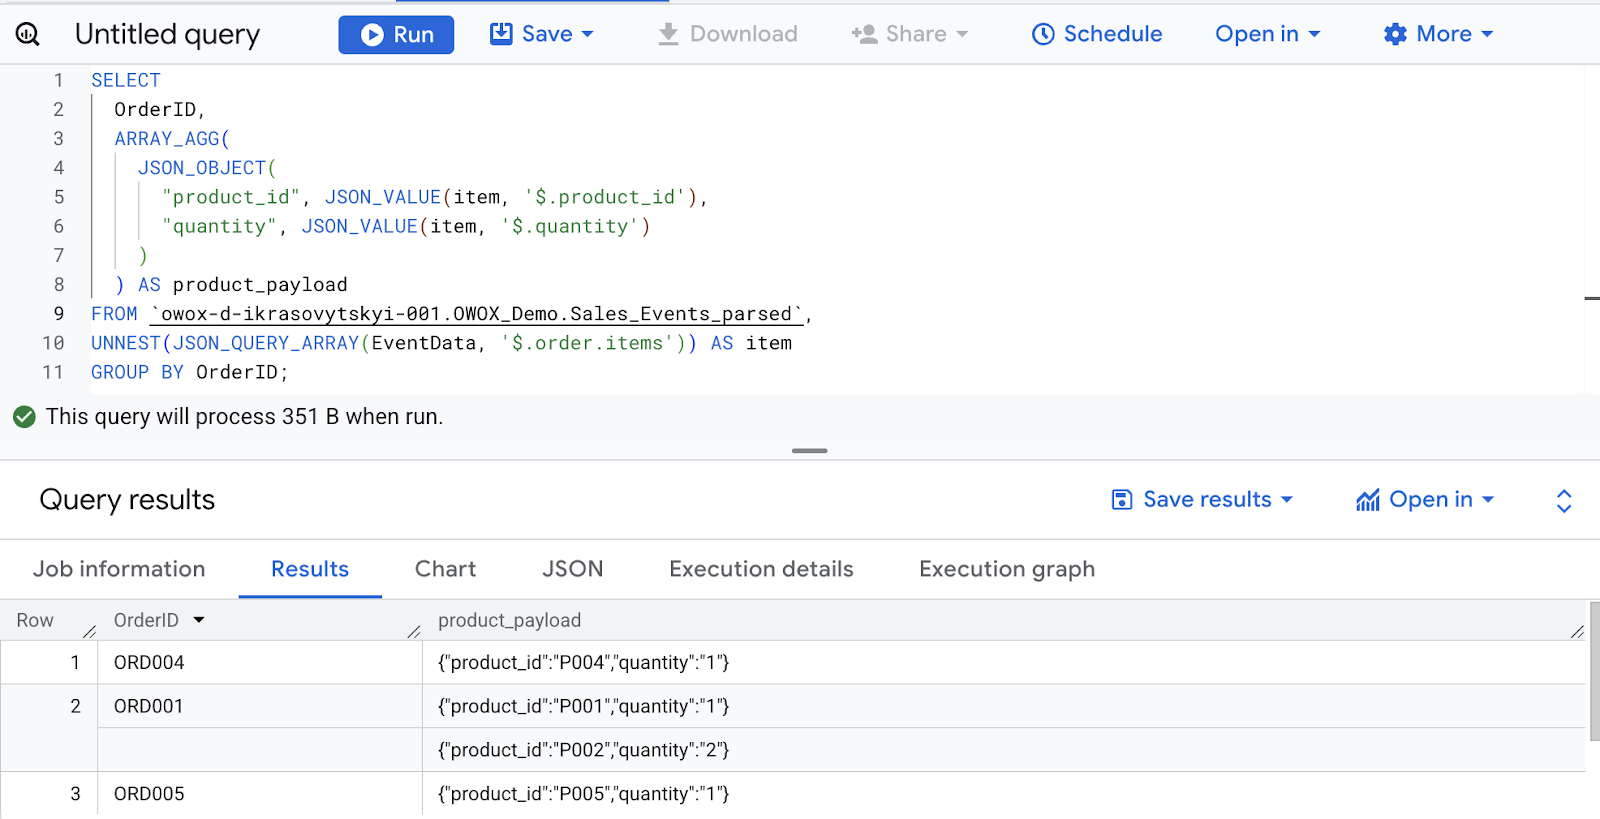This screenshot has height=819, width=1600.
Task: Click the chart icon beside results Open in
Action: 1367,499
